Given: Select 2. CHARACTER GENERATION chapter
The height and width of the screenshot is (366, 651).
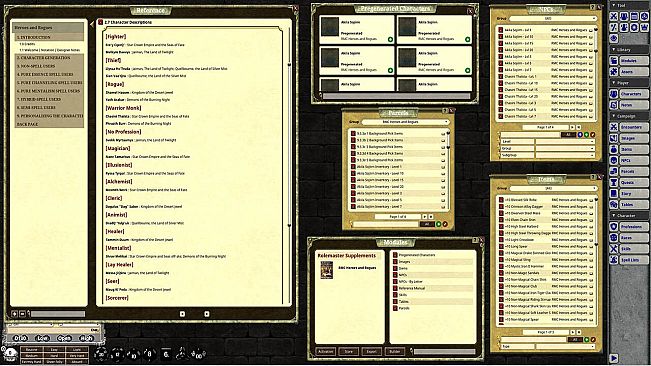Looking at the screenshot, I should [49, 58].
